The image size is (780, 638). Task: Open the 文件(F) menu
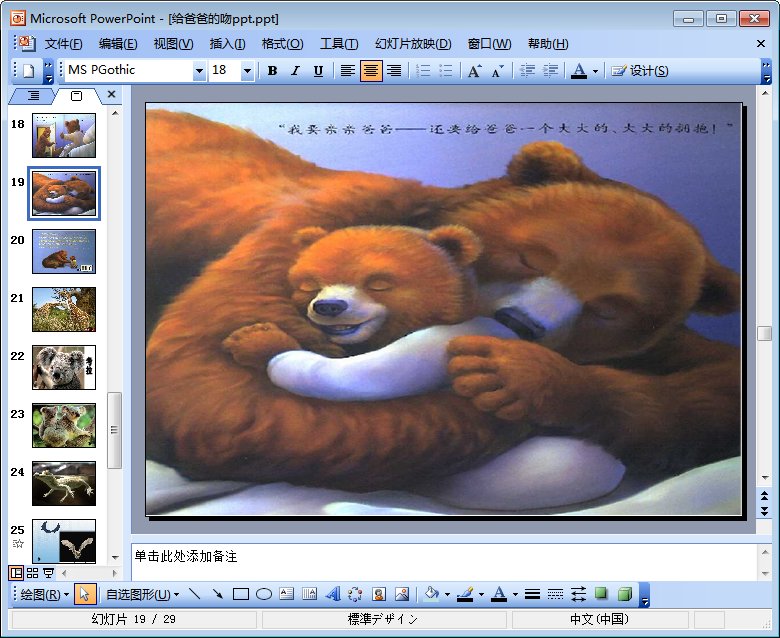[x=63, y=44]
